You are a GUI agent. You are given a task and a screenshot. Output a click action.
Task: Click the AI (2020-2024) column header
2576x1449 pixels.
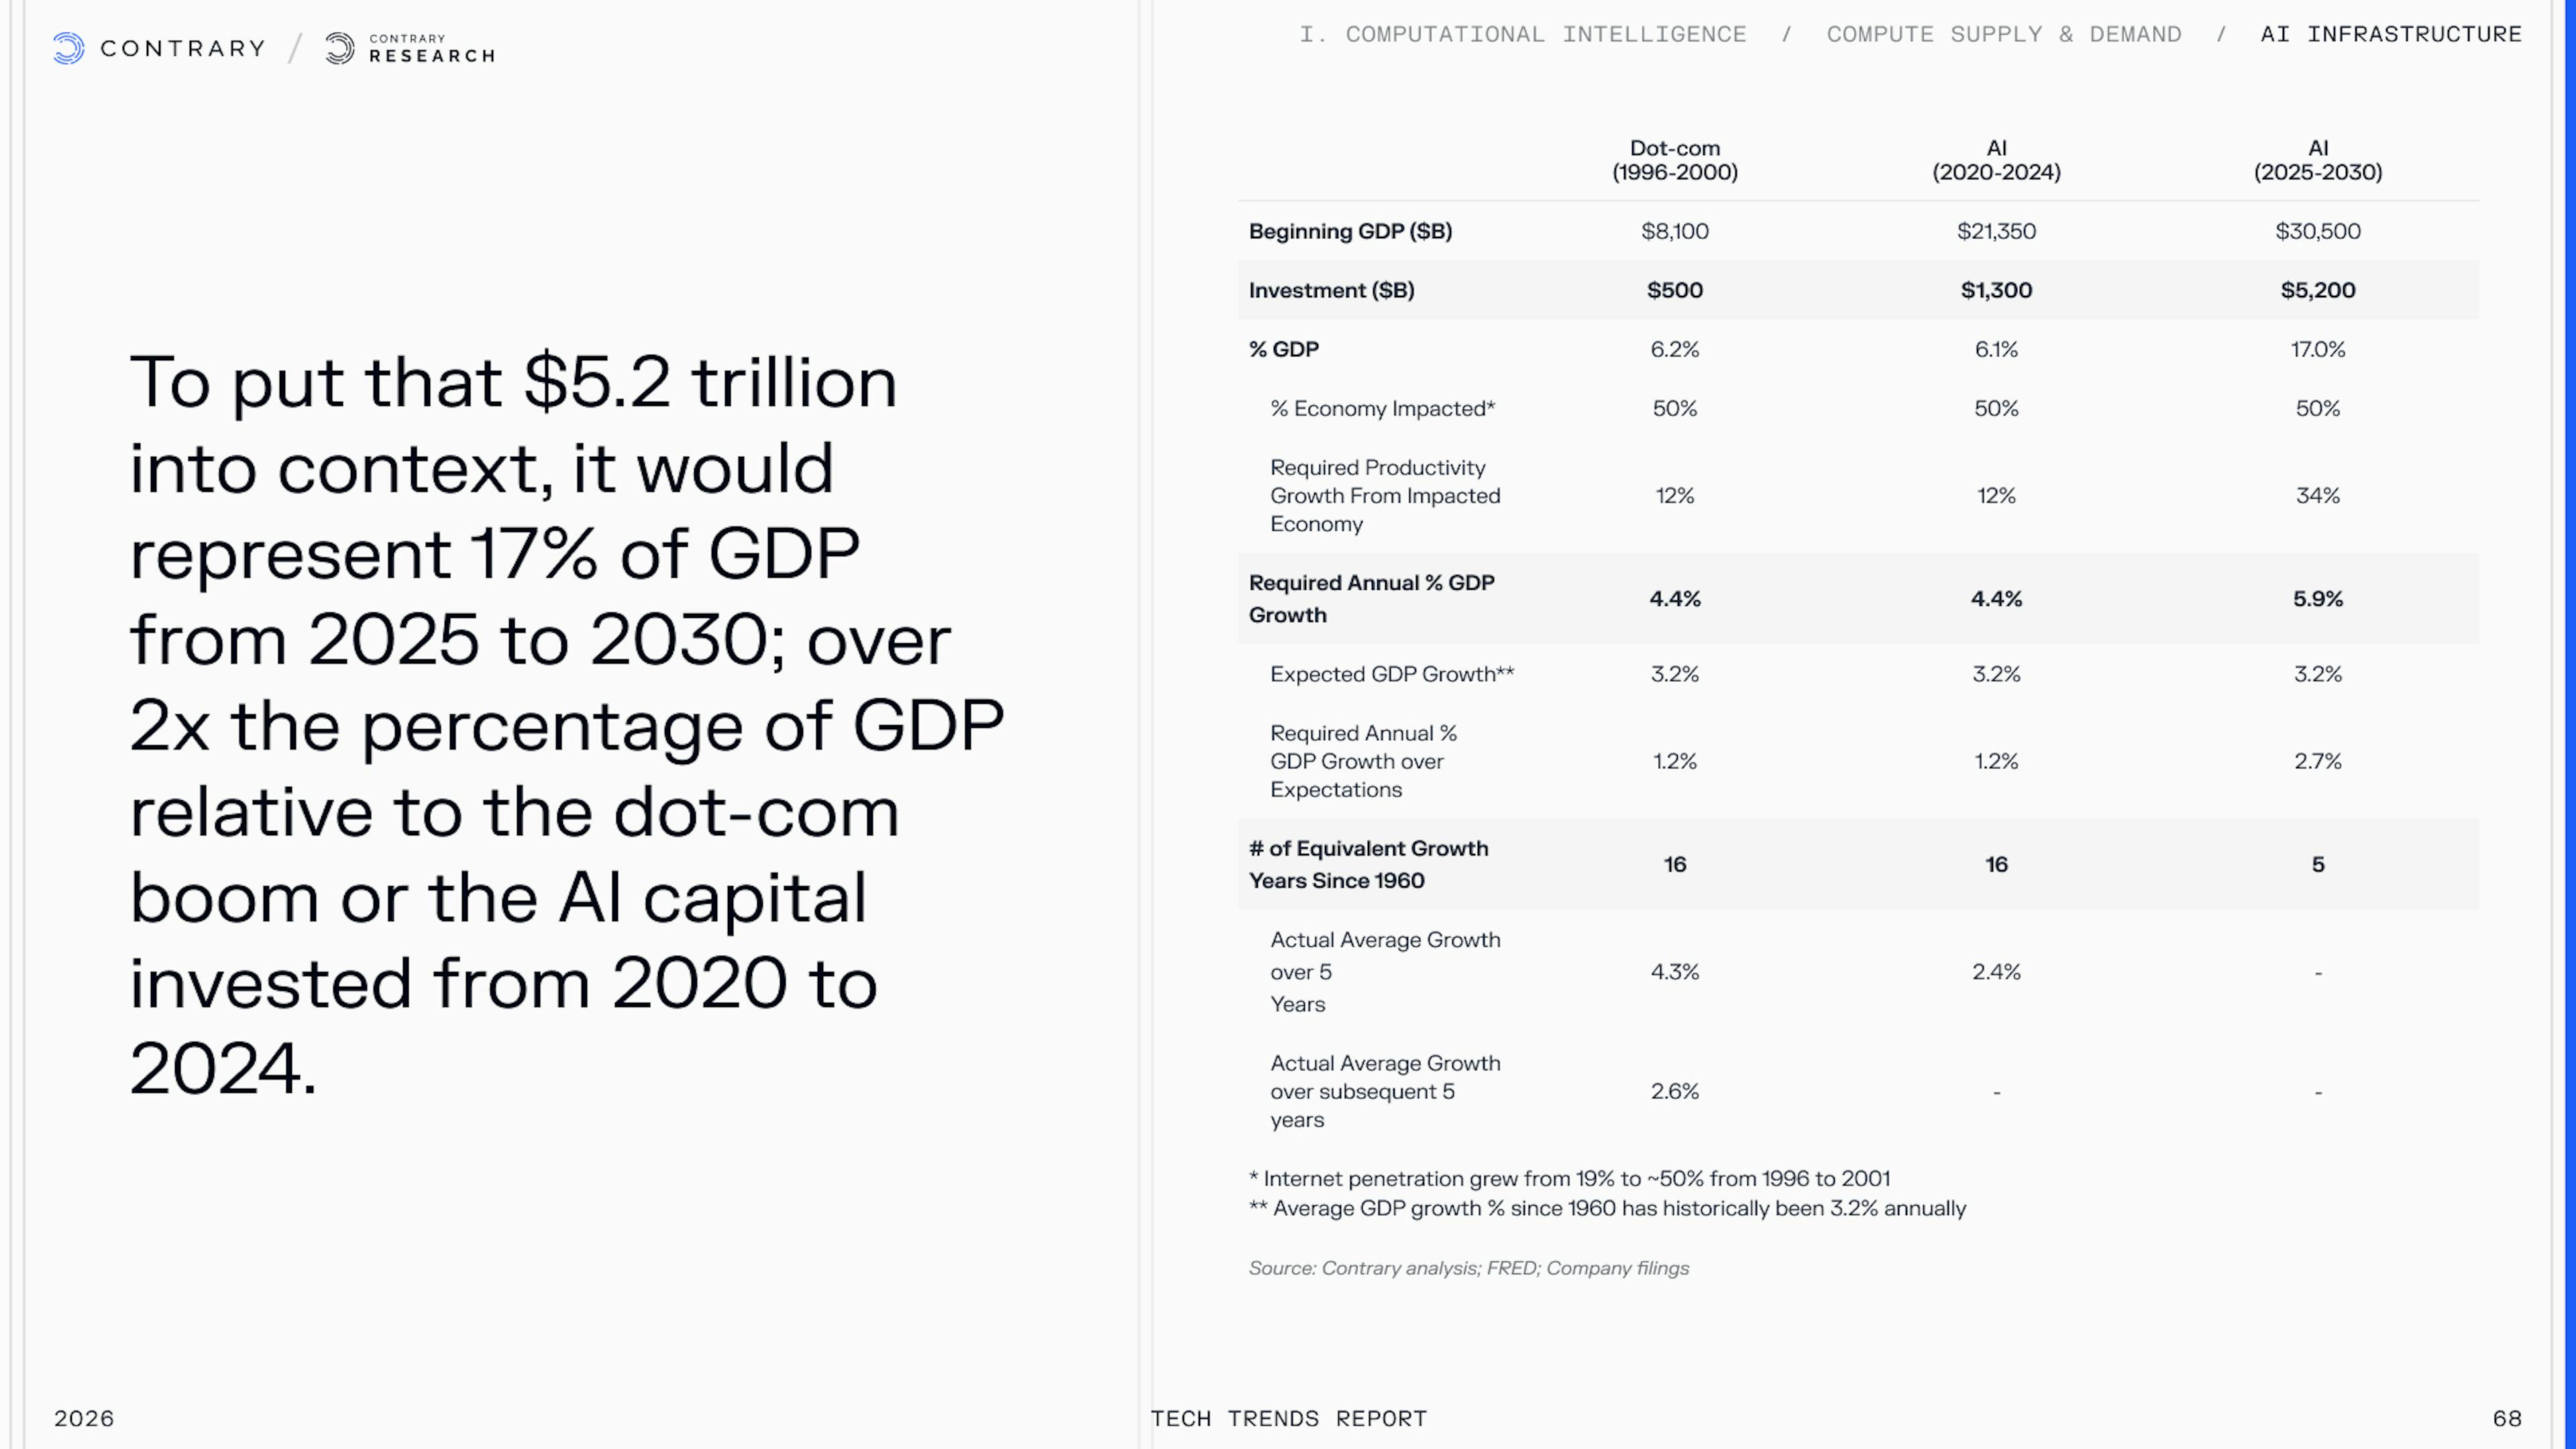tap(1996, 160)
